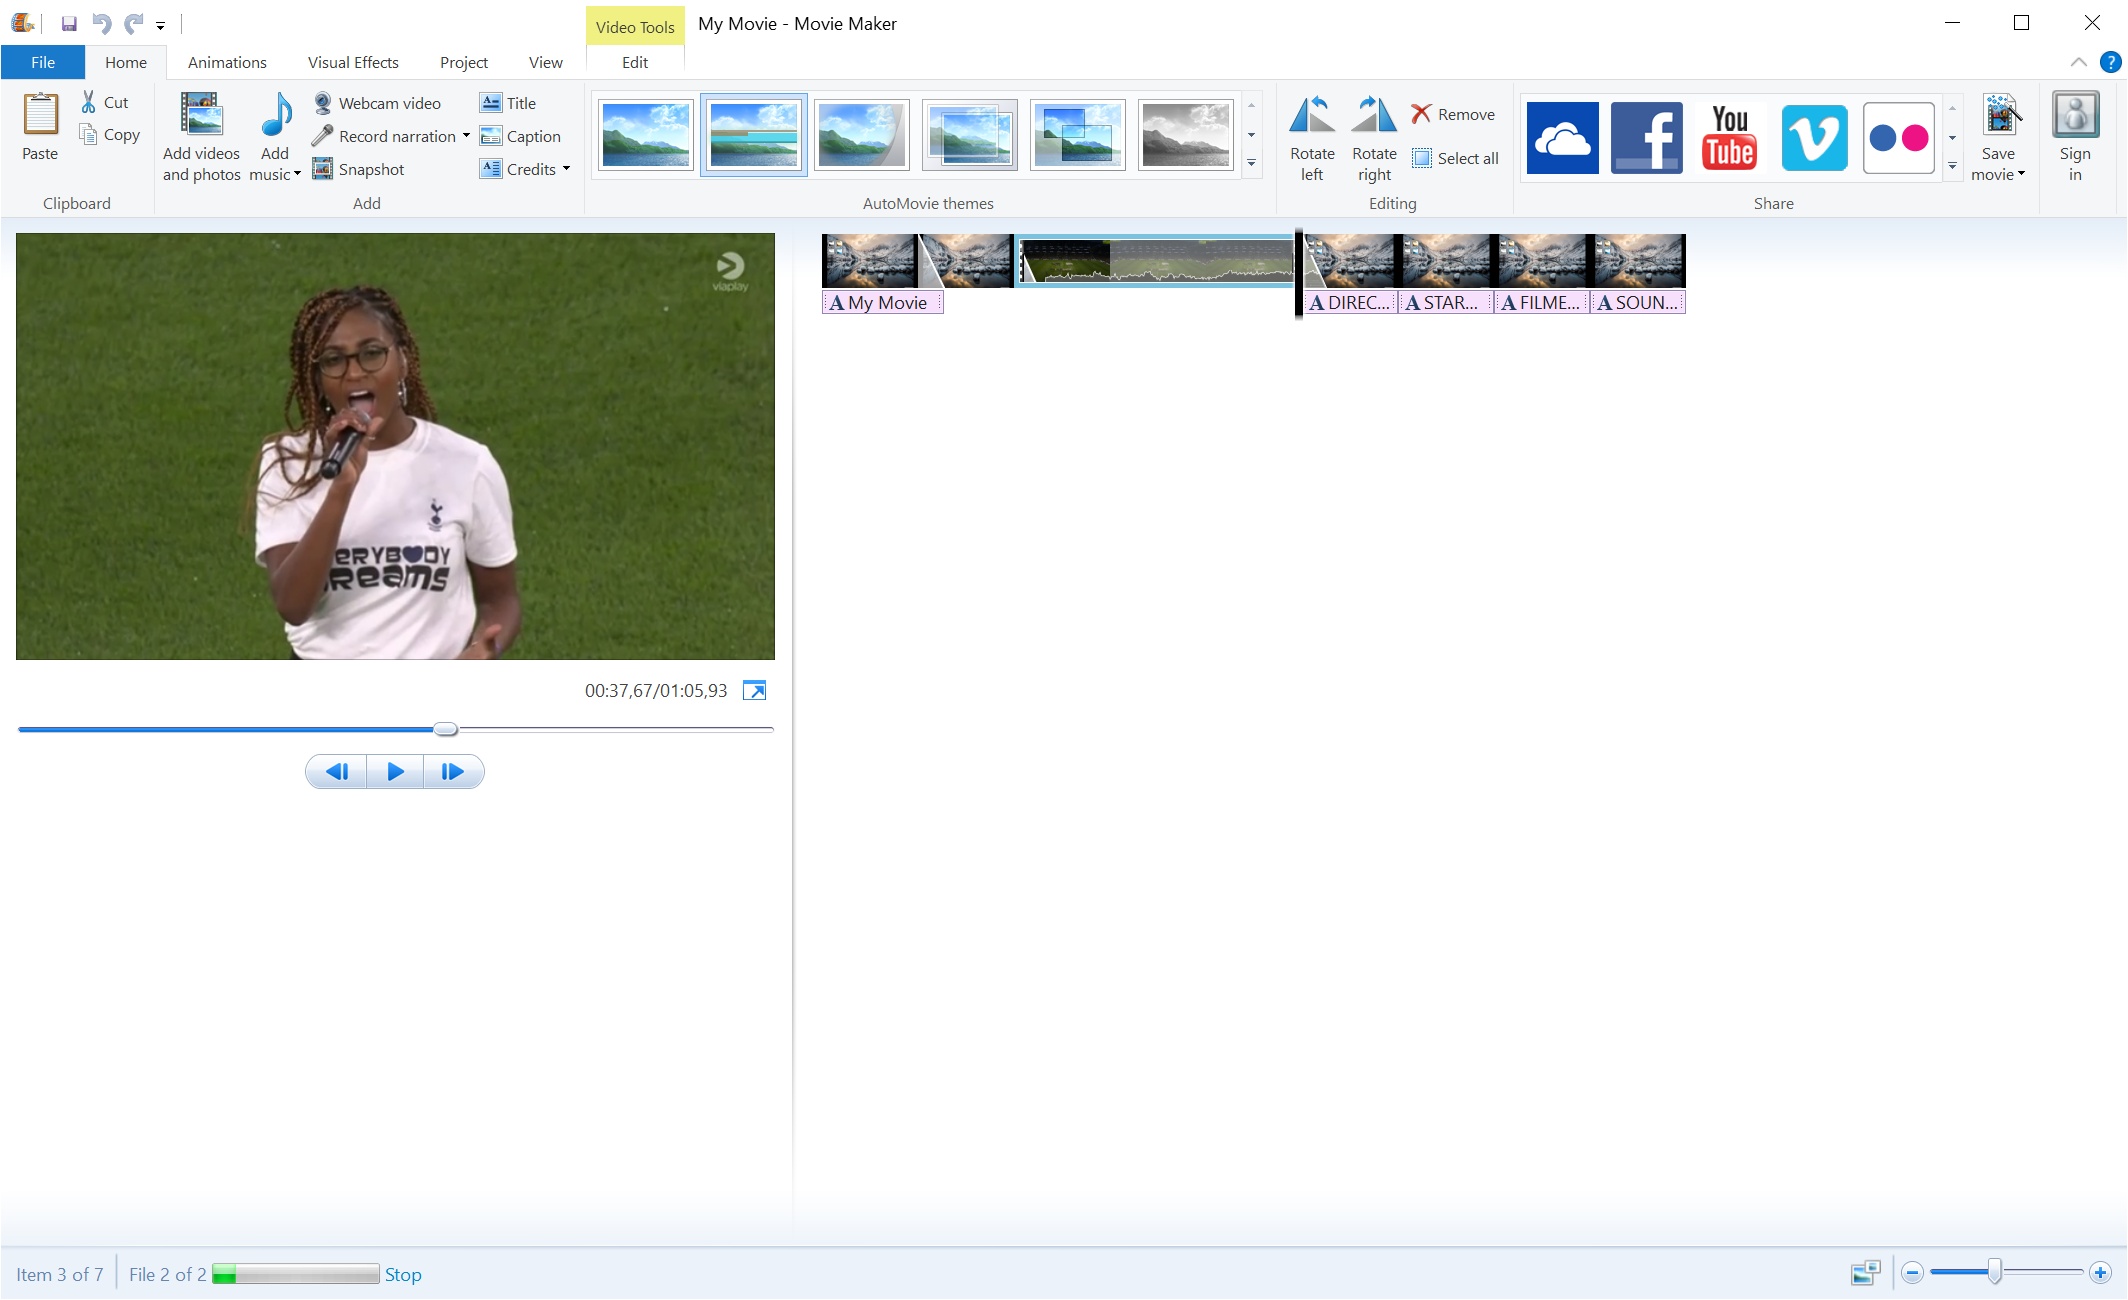Toggle the Remove button in Editing panel
The image size is (2128, 1300).
[1453, 113]
